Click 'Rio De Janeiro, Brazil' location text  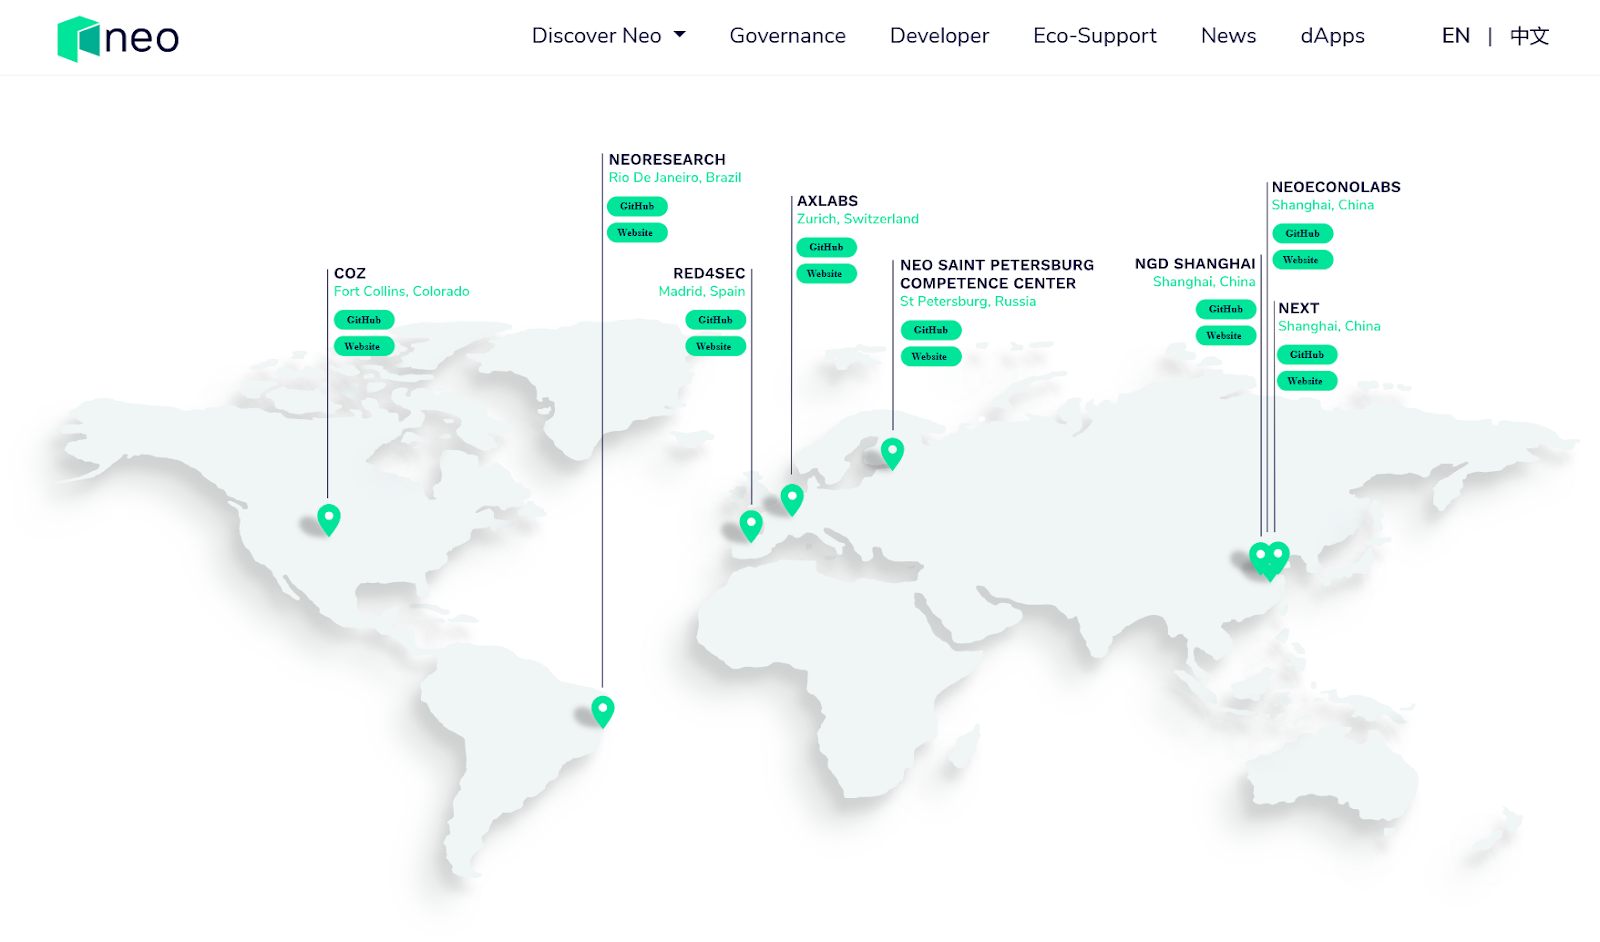675,177
